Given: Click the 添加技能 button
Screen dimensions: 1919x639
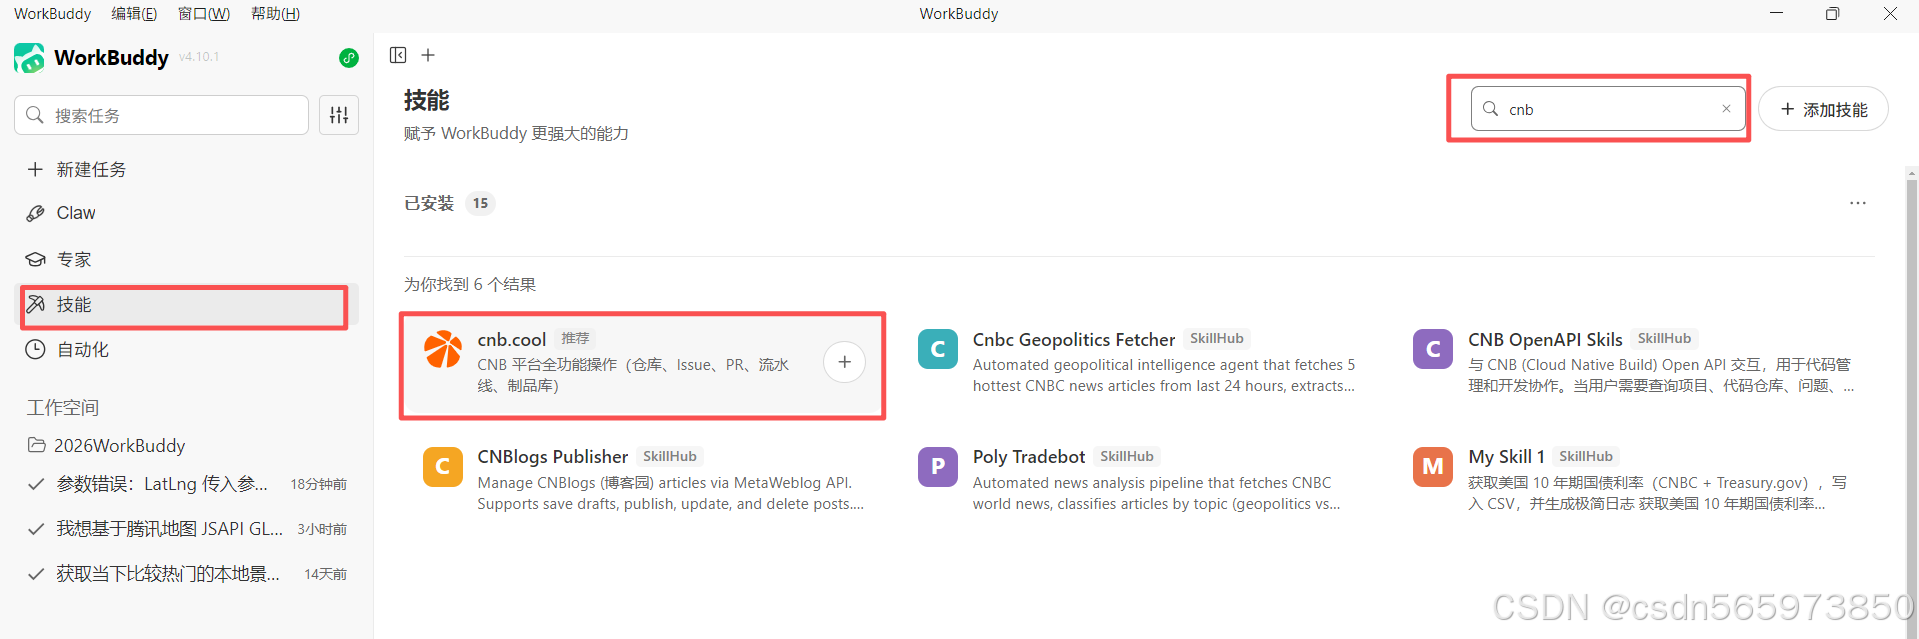Looking at the screenshot, I should point(1823,109).
